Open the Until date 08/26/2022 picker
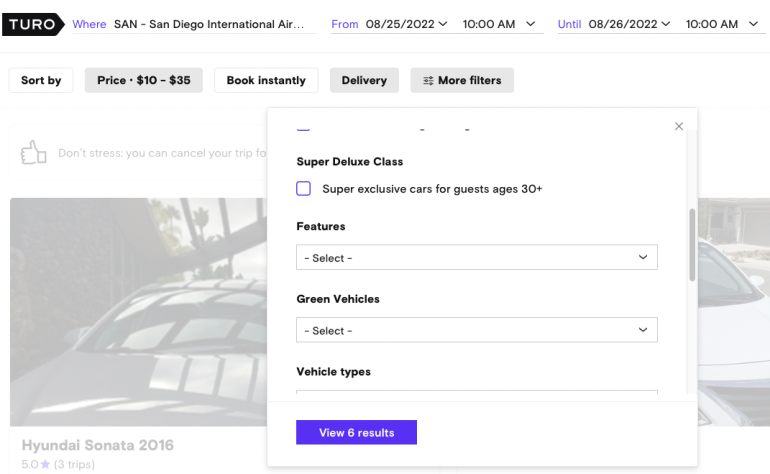 point(628,24)
